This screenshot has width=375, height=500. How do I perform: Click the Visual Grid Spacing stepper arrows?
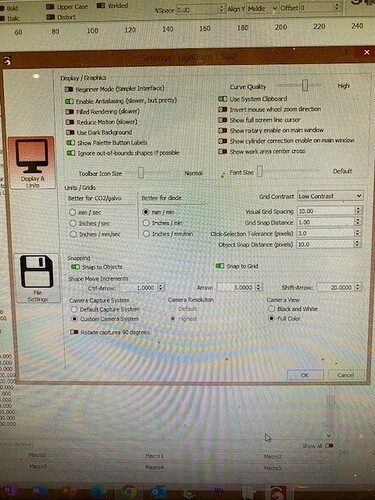[x=358, y=211]
